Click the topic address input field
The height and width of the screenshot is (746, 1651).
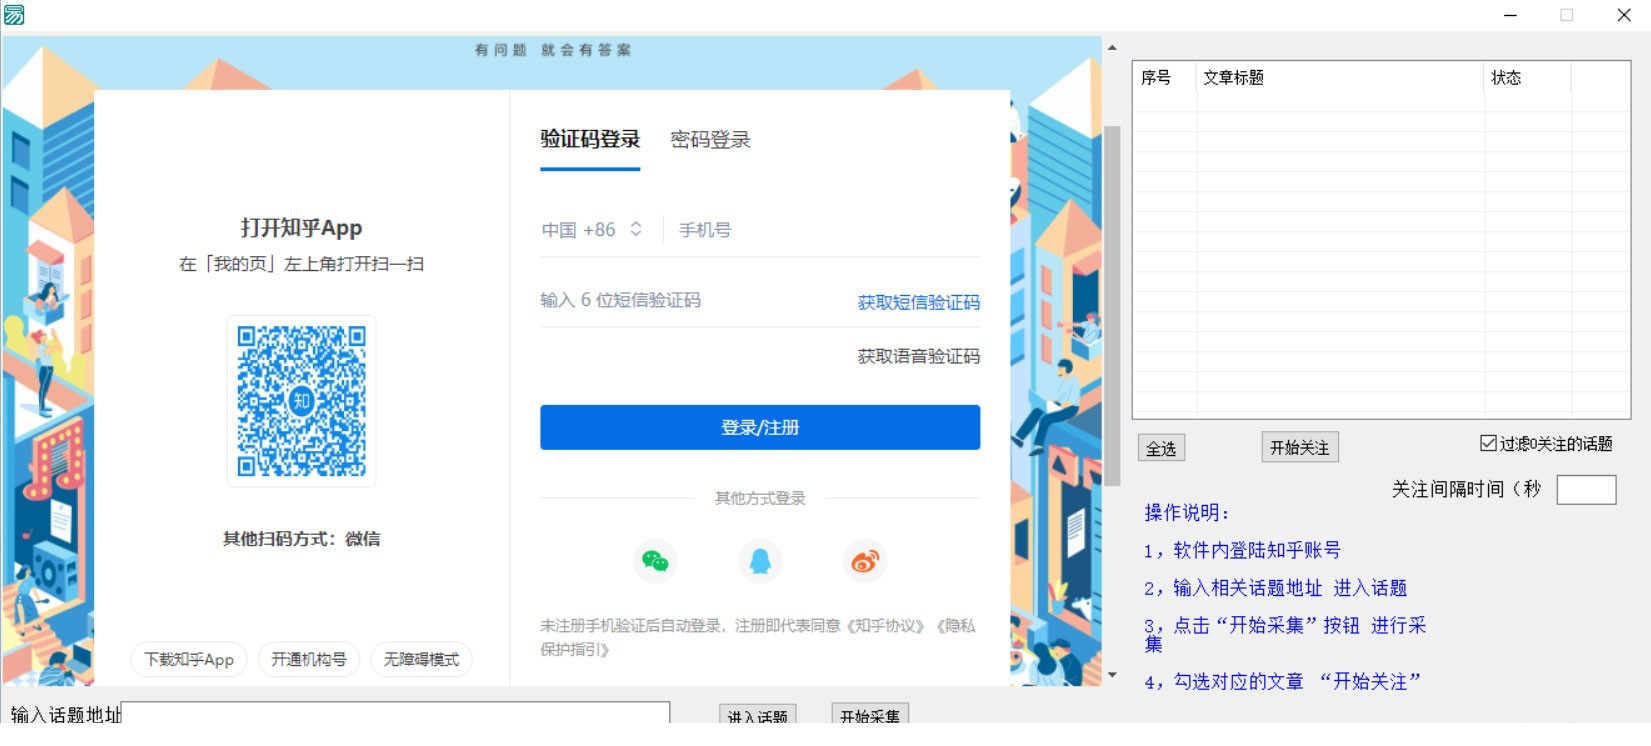tap(396, 712)
